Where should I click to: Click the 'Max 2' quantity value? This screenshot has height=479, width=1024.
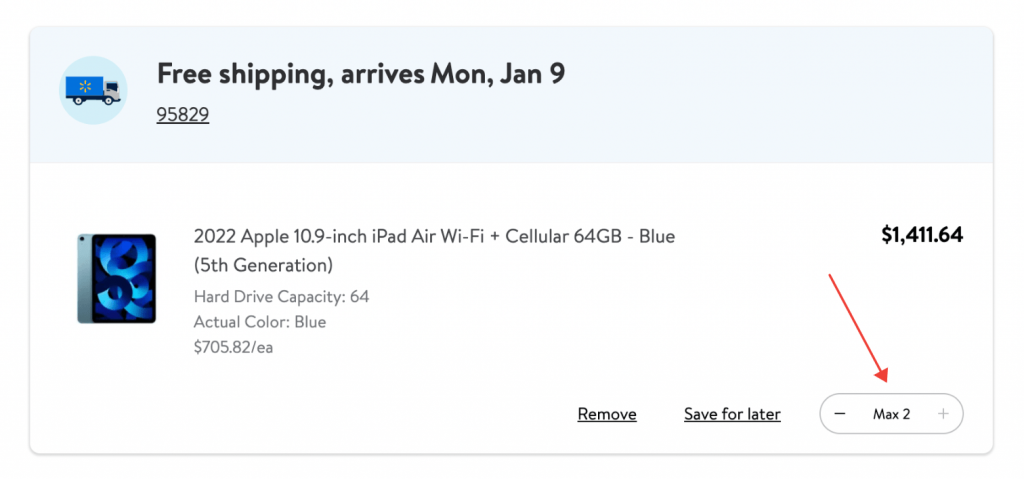(891, 414)
